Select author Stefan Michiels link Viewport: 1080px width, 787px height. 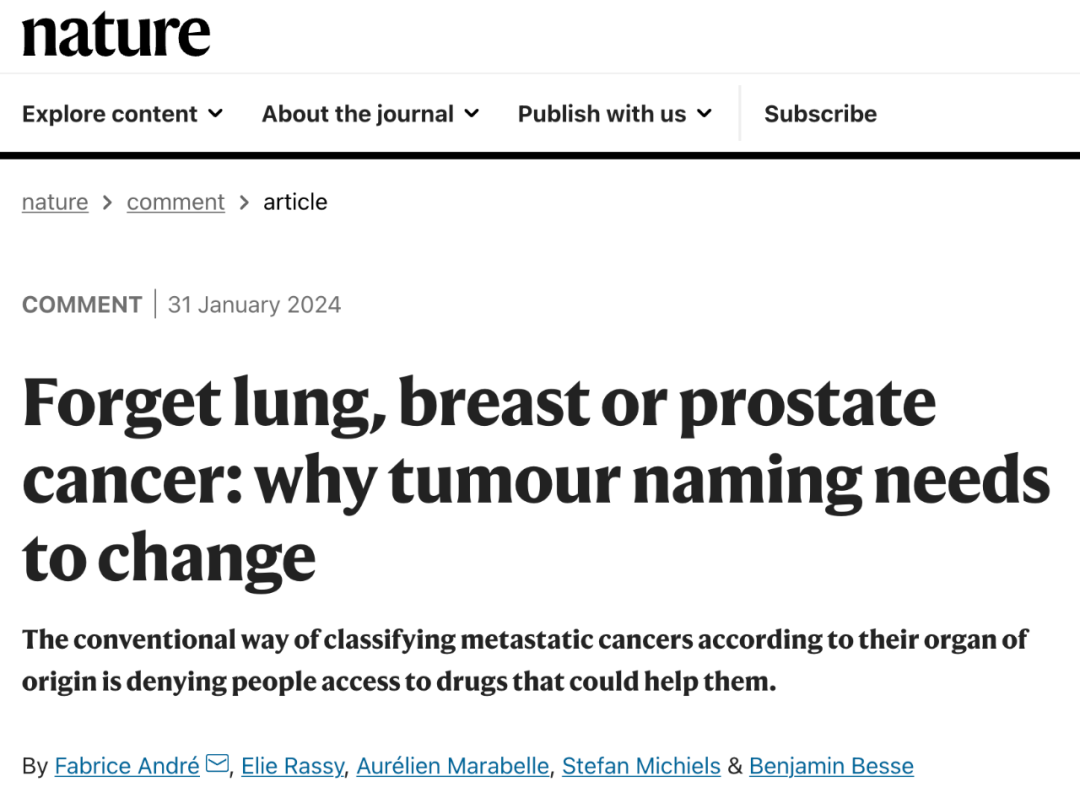click(x=641, y=766)
